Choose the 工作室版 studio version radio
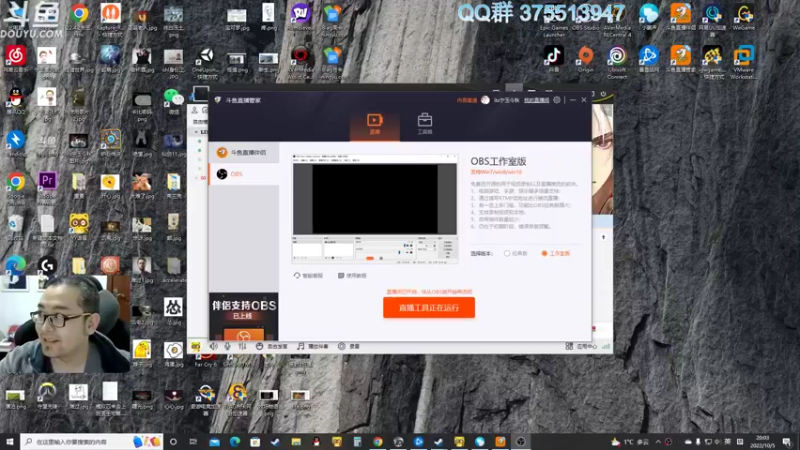This screenshot has height=450, width=800. click(x=556, y=254)
